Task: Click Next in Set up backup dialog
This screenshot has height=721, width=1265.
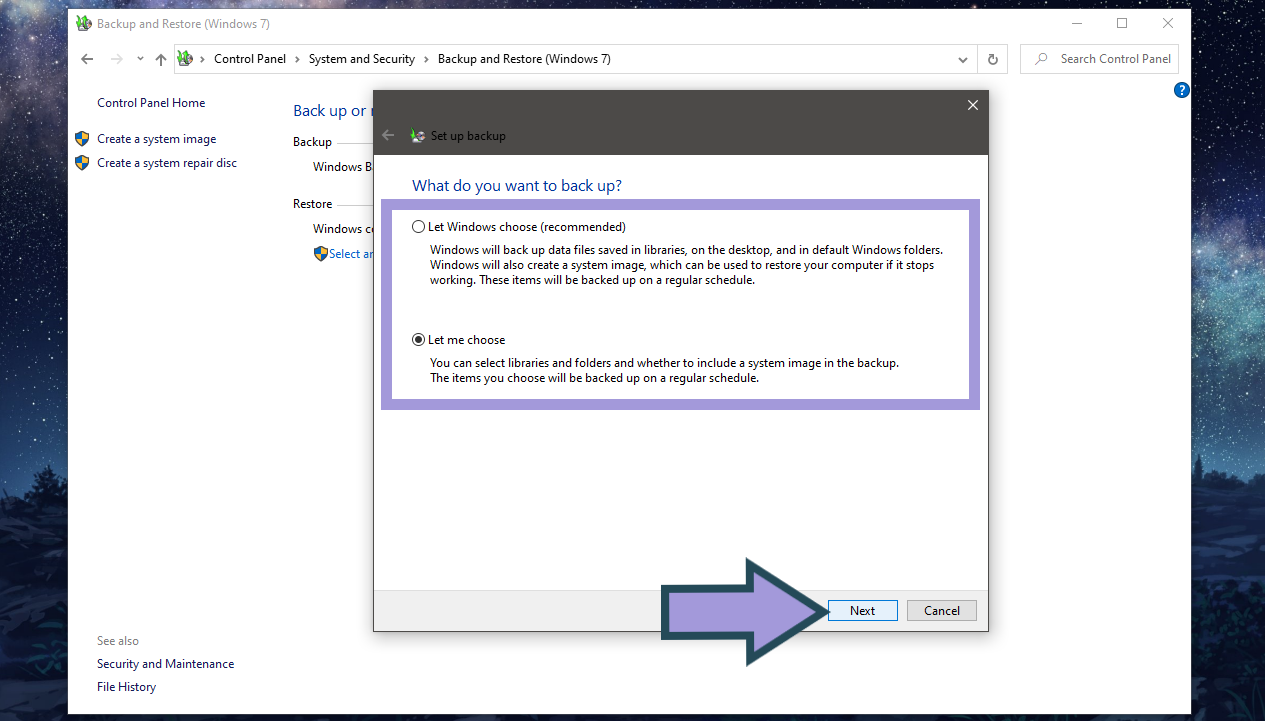Action: point(862,610)
